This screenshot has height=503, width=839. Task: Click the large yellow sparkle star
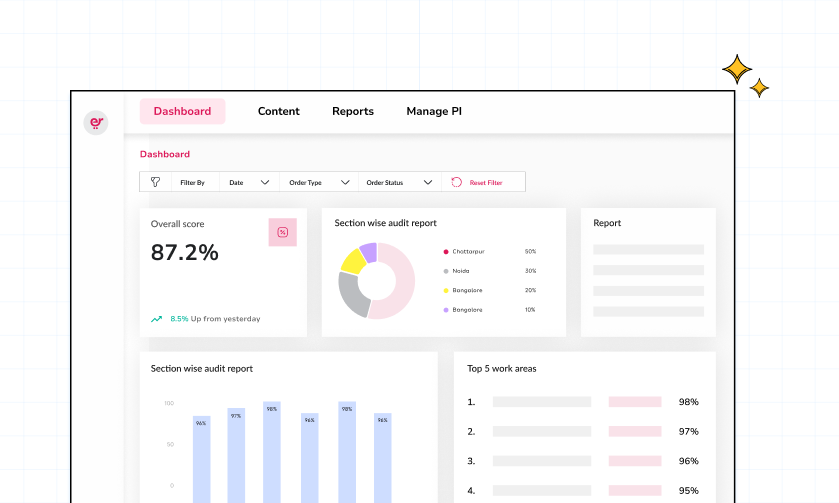click(737, 69)
